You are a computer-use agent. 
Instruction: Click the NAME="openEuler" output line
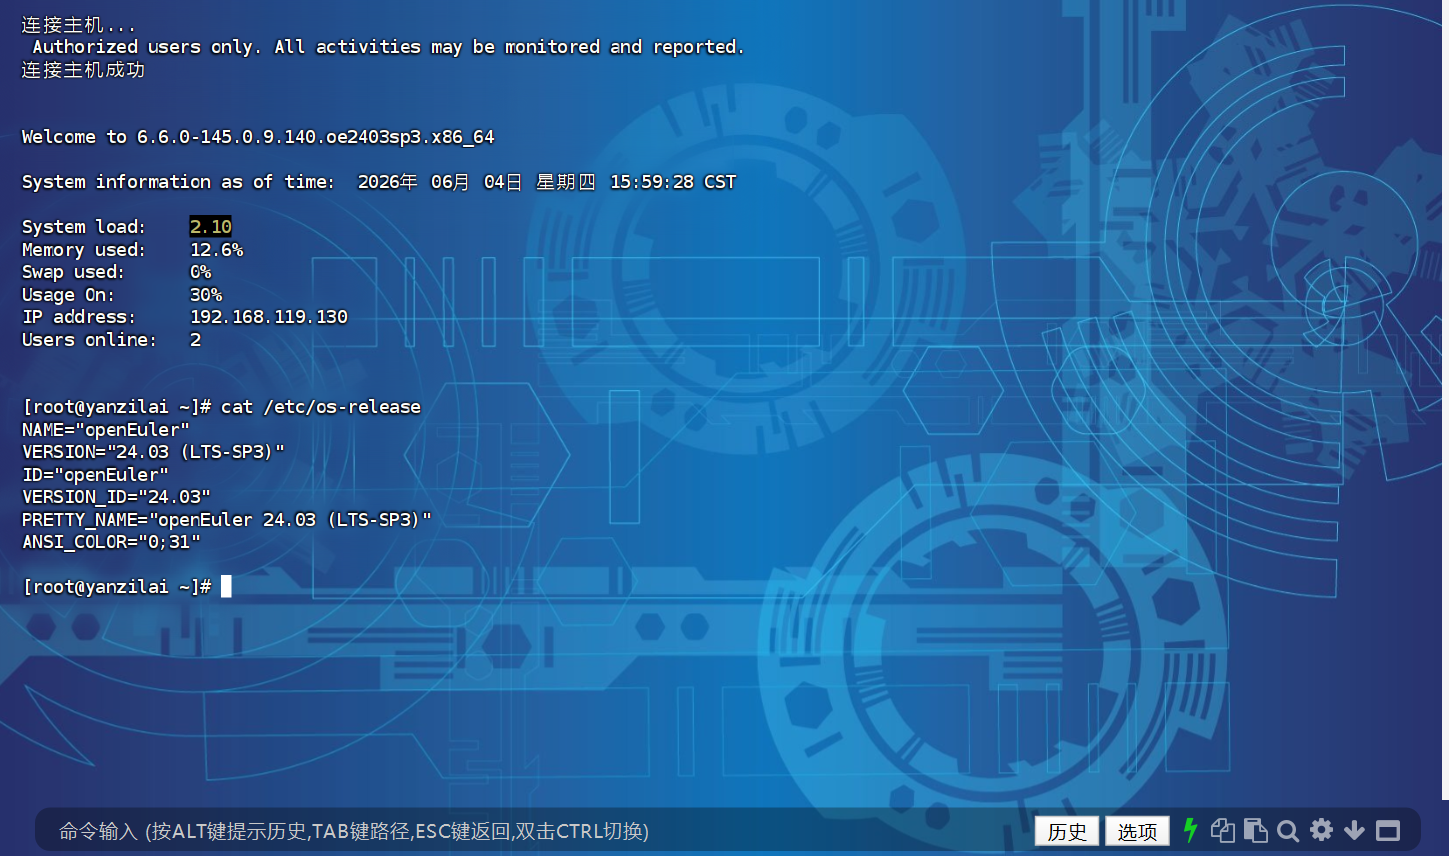[x=106, y=430]
